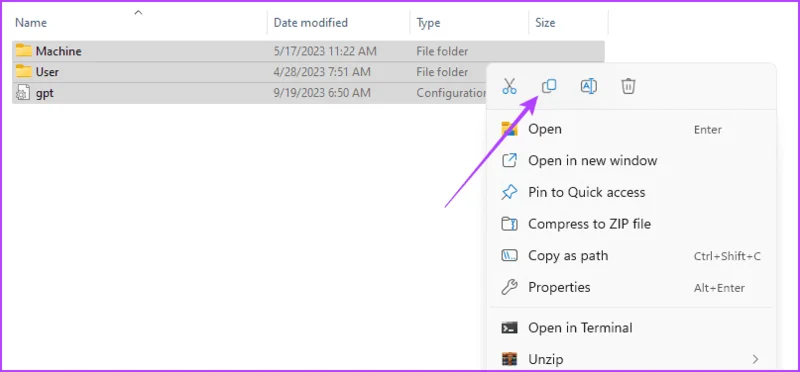Click the sort arrow above Name column
Image resolution: width=800 pixels, height=372 pixels.
[x=138, y=12]
